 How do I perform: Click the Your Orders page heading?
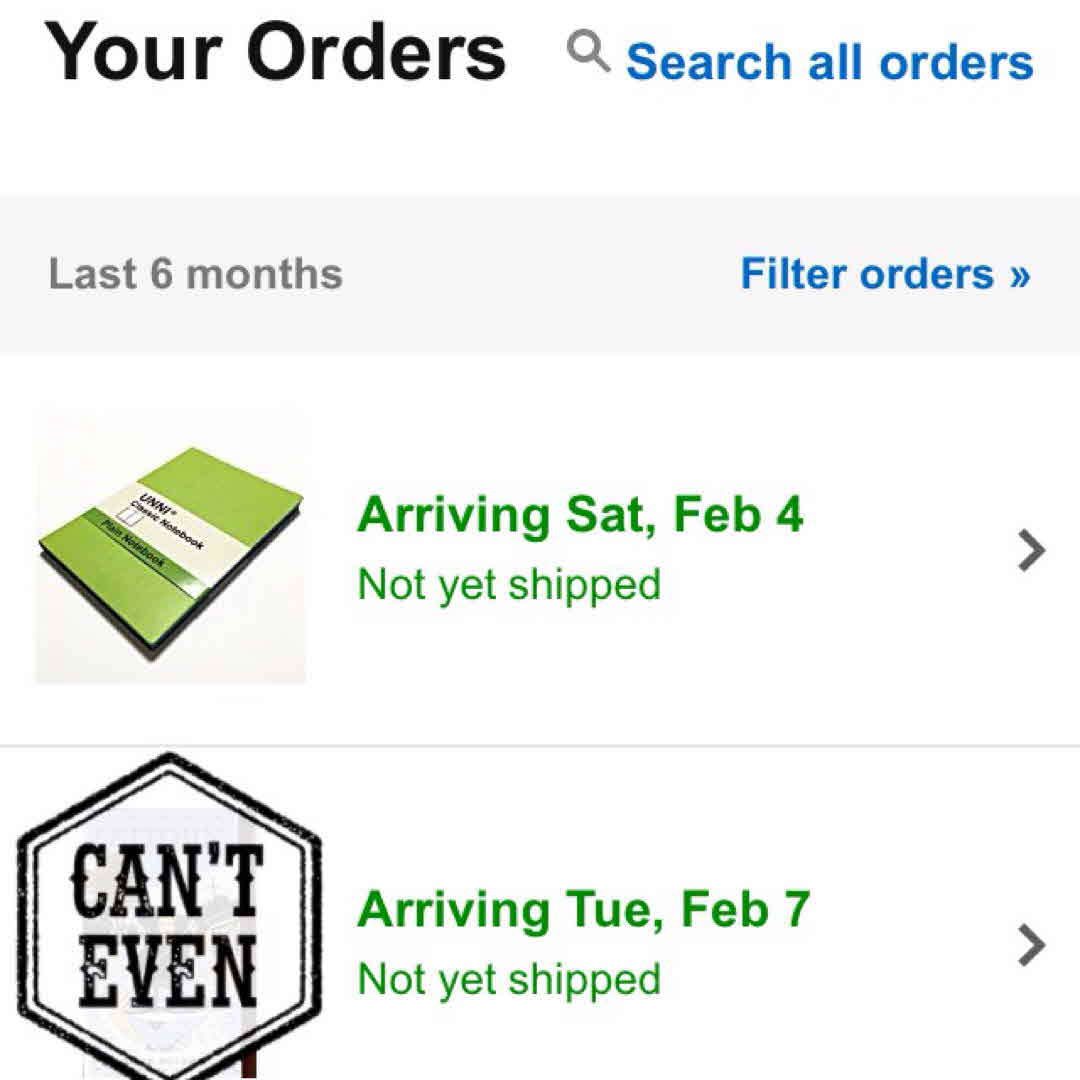tap(275, 52)
